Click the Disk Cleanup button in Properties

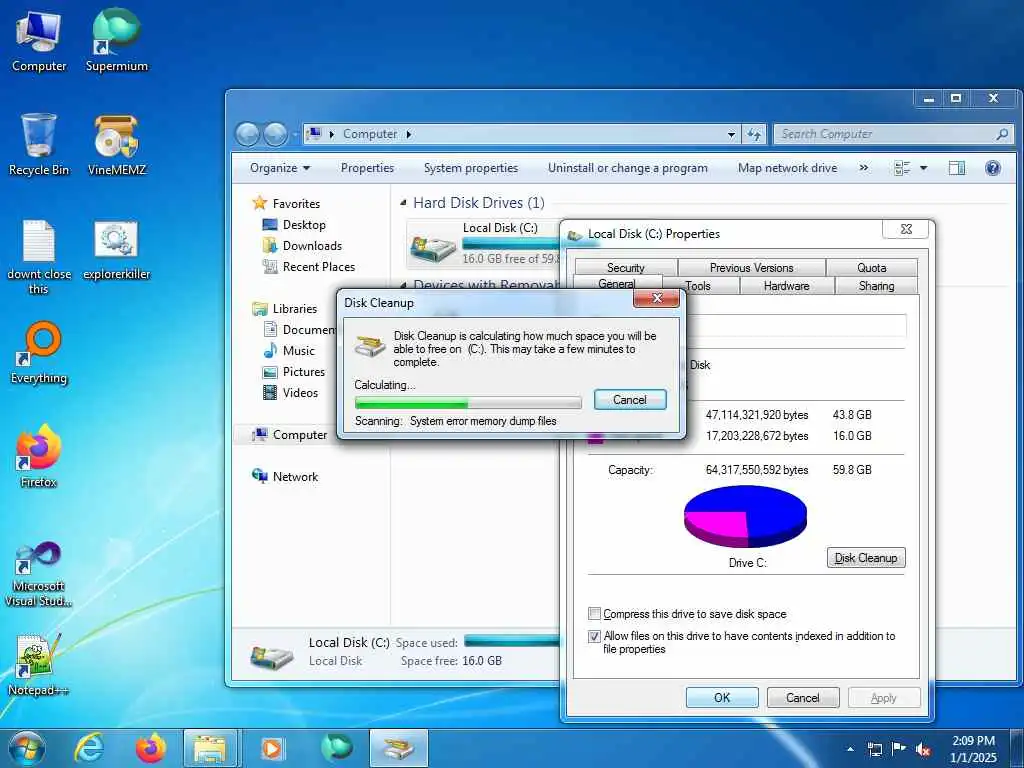coord(866,558)
